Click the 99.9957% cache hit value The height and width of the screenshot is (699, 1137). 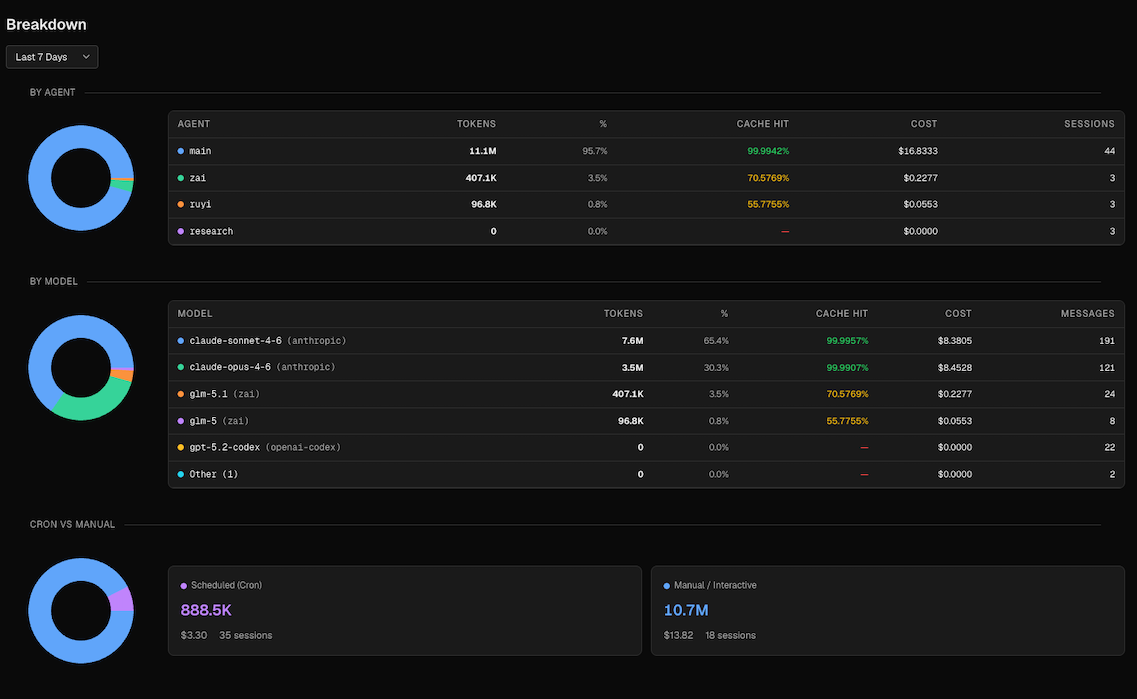point(847,341)
